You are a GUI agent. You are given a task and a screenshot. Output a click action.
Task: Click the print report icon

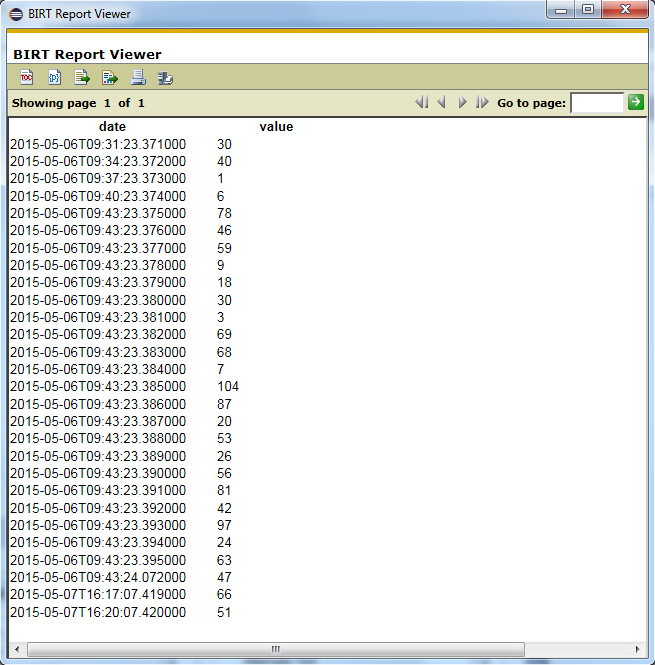click(138, 77)
